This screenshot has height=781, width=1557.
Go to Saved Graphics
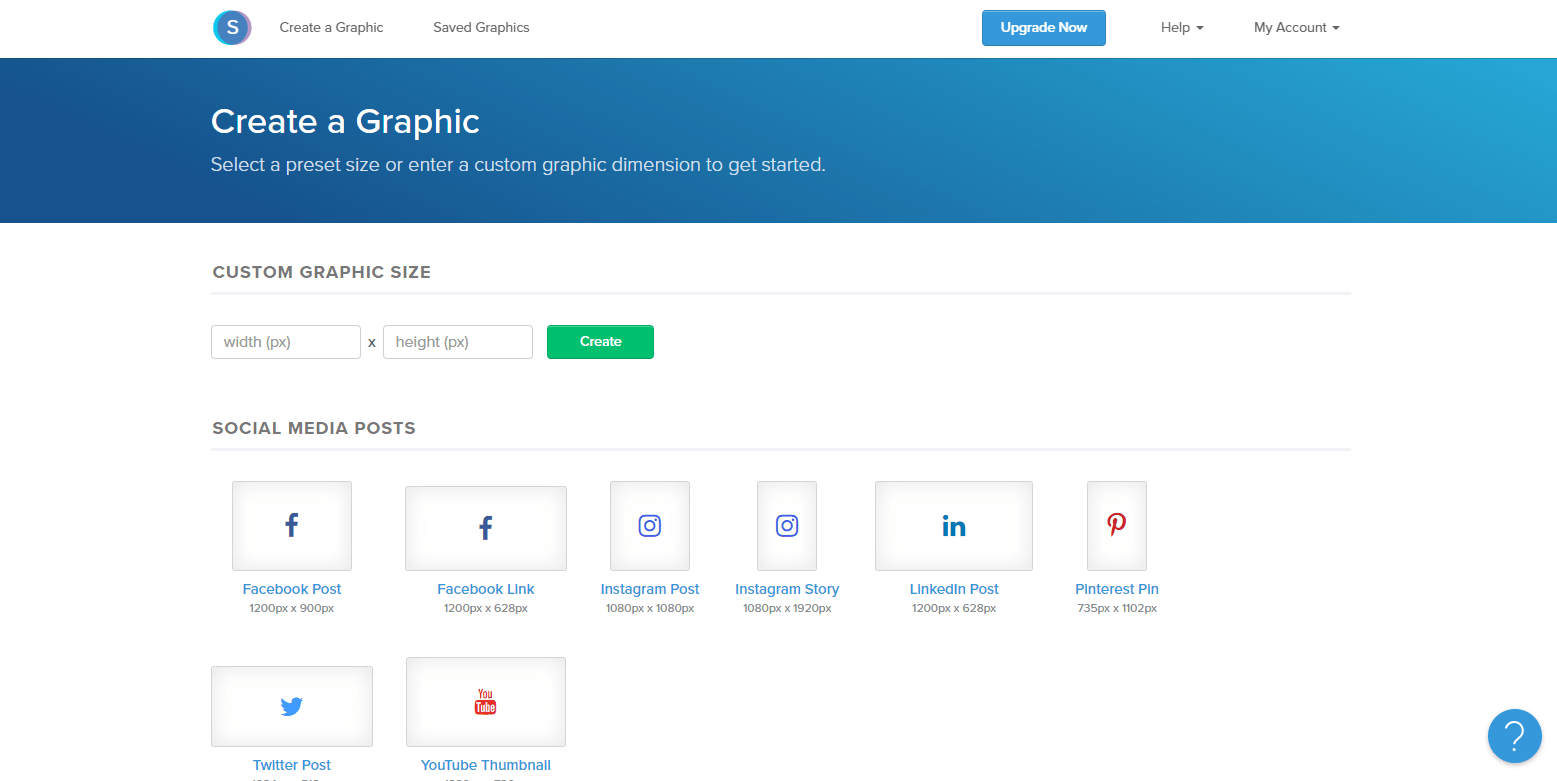click(481, 28)
